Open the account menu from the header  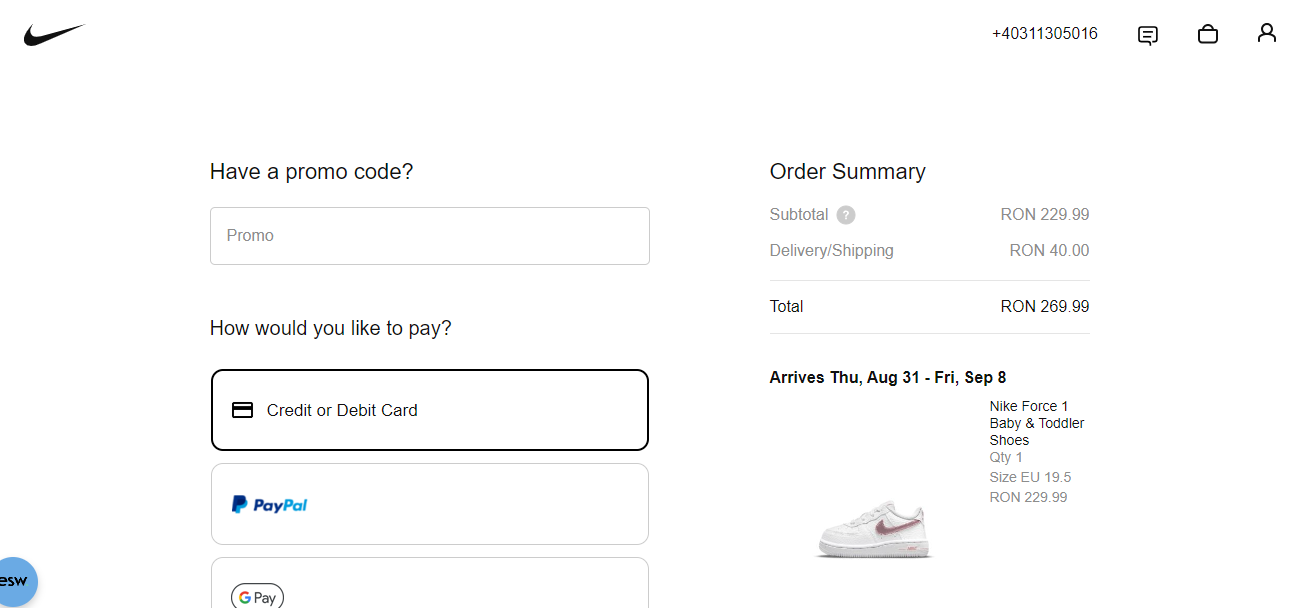coord(1266,33)
